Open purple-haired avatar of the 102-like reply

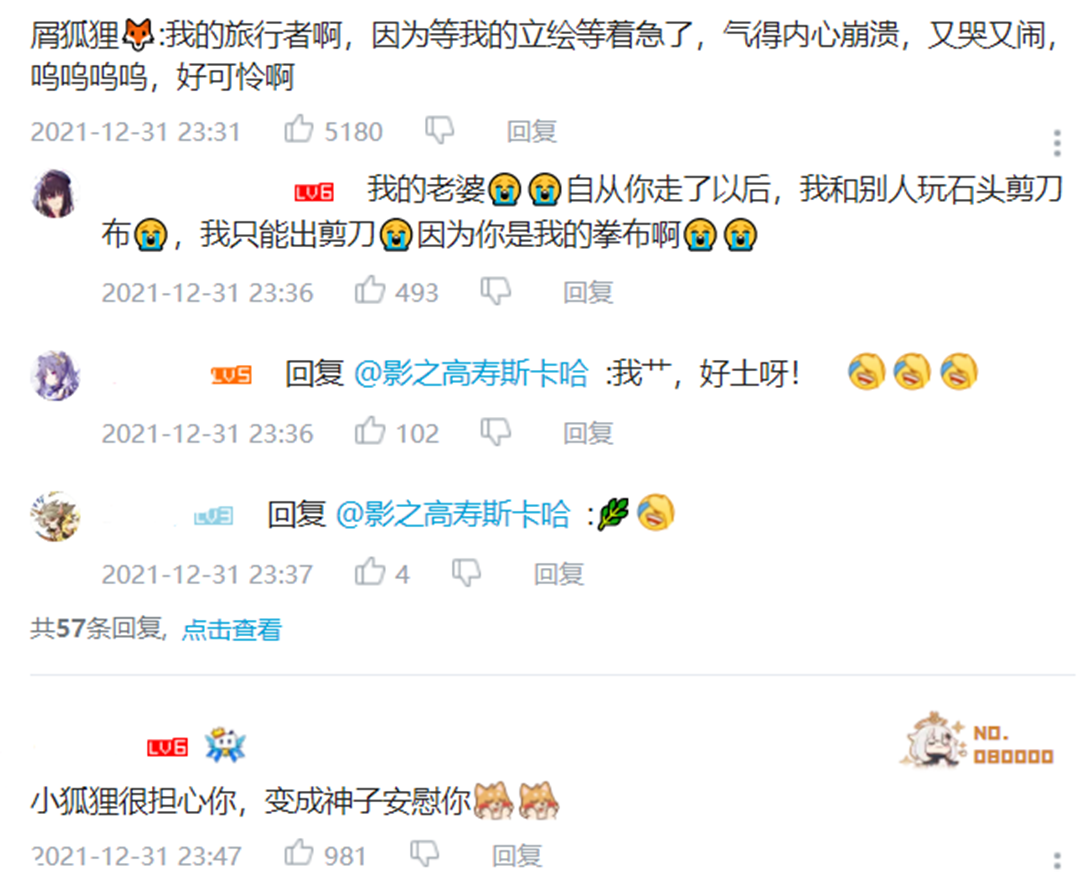(56, 375)
